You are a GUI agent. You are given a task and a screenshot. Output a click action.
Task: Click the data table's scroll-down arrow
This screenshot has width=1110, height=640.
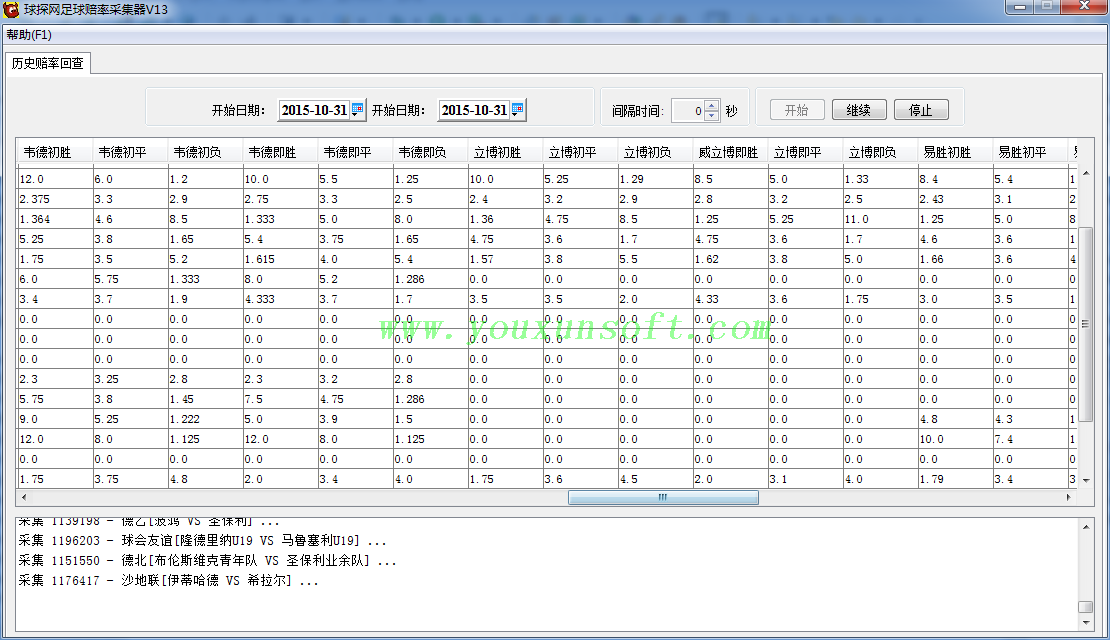tap(1085, 480)
